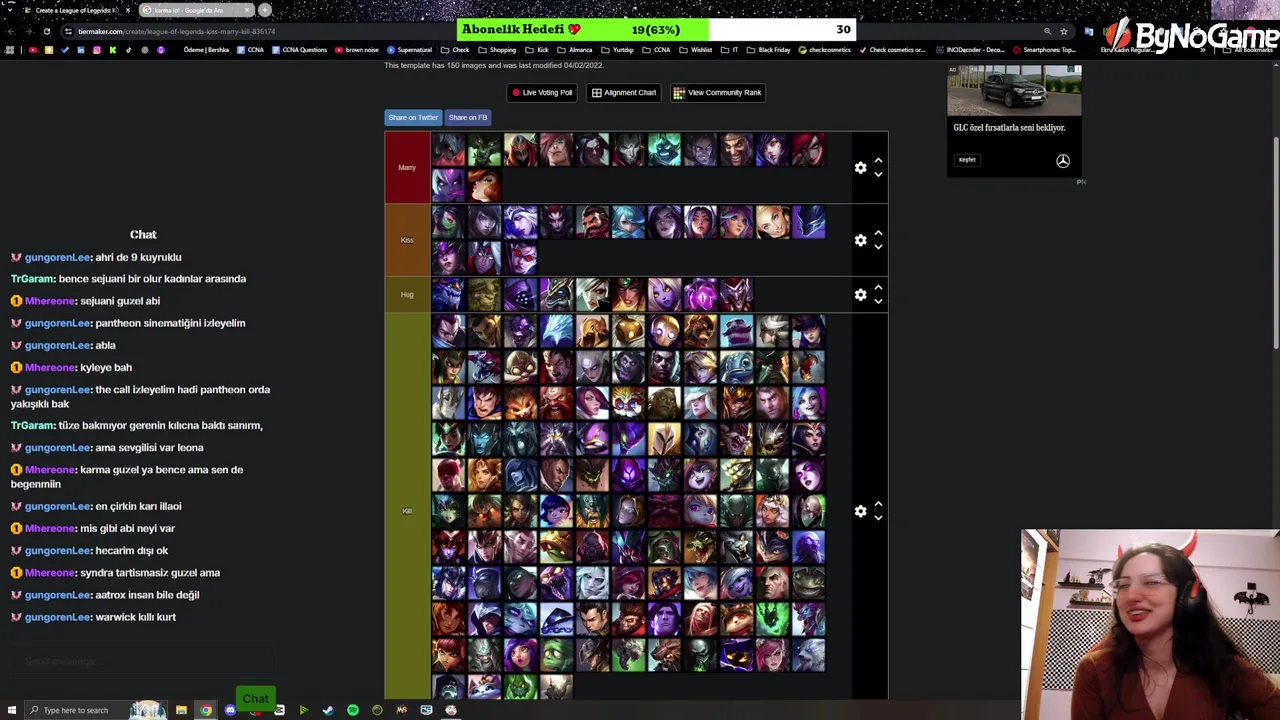The image size is (1280, 720).
Task: Open settings gear for Marry tier
Action: 860,168
